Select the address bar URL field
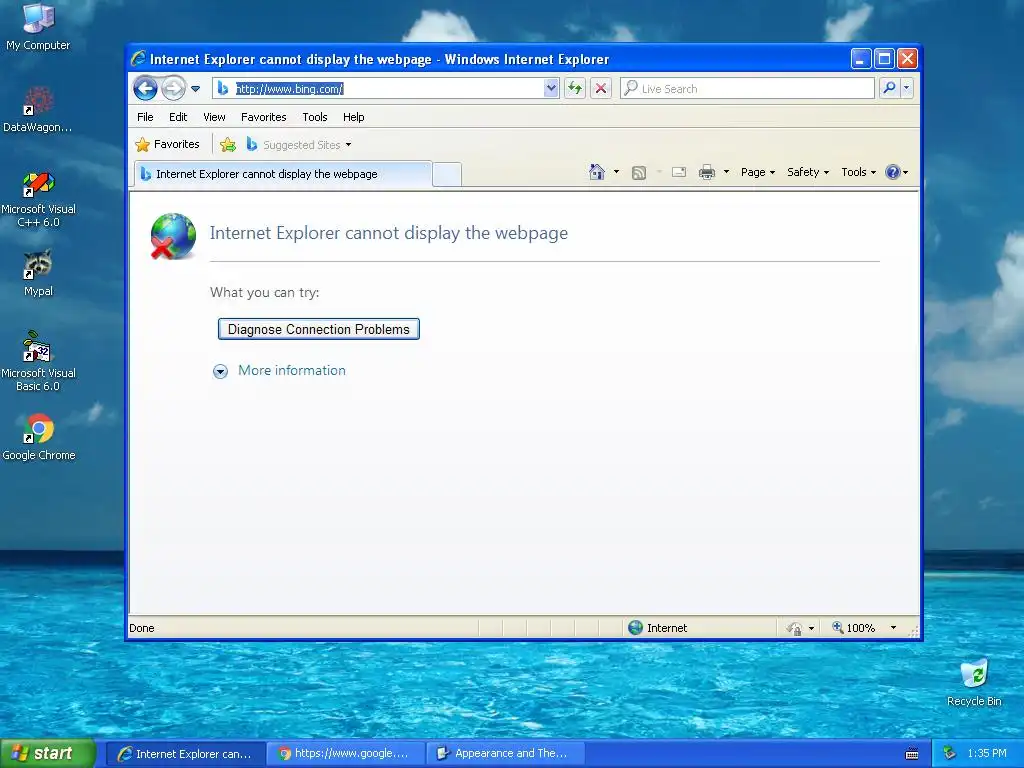The height and width of the screenshot is (768, 1024). (x=387, y=88)
